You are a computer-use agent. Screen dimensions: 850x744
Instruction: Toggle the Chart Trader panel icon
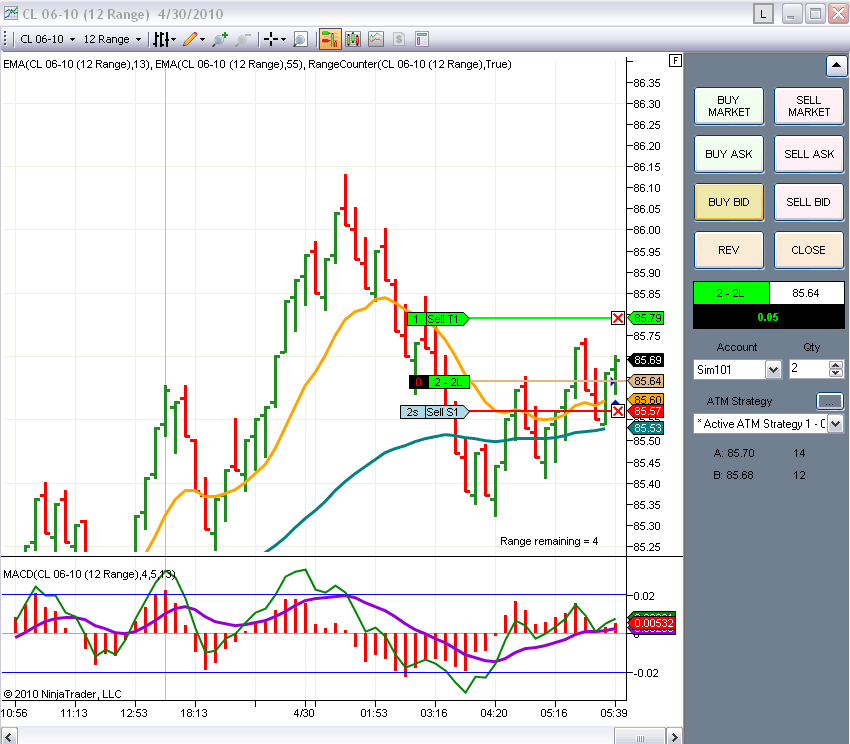(x=330, y=39)
